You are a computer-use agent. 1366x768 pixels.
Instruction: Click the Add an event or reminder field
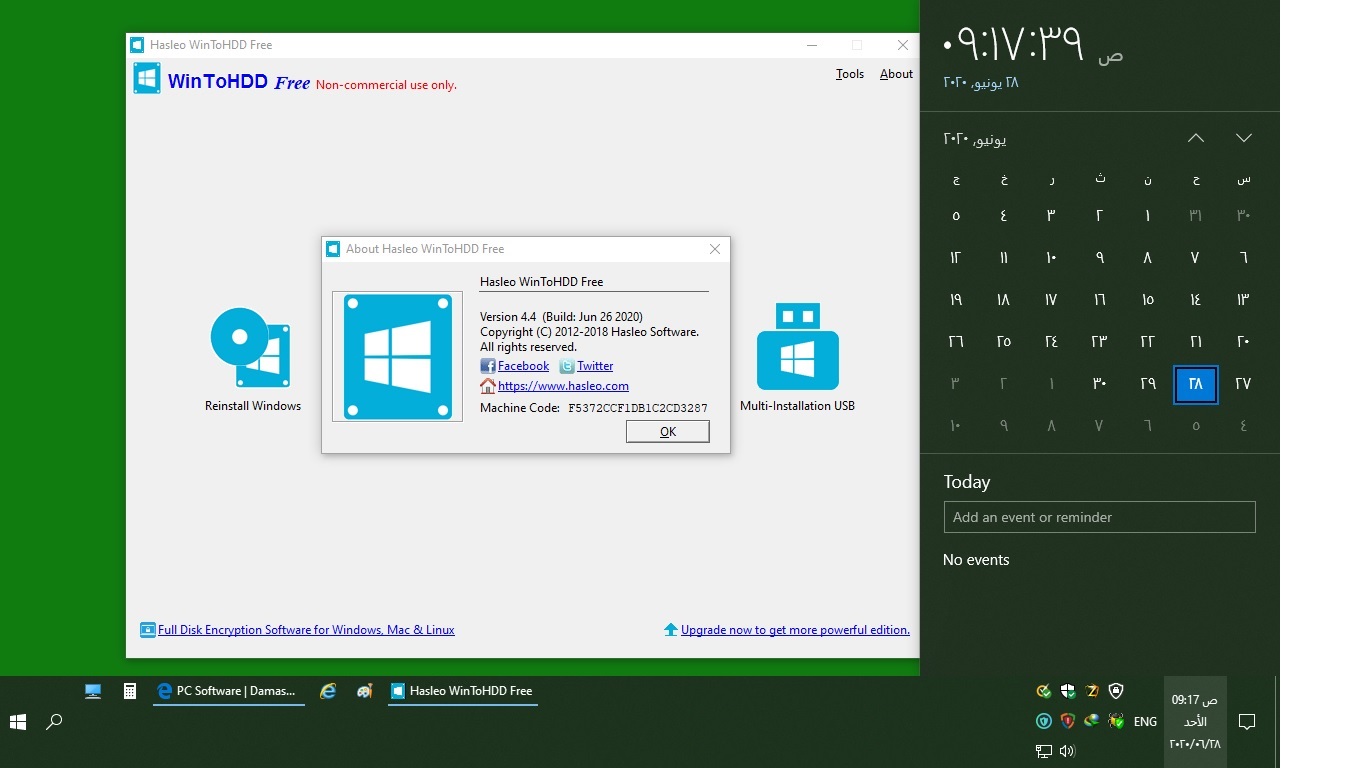(x=1099, y=517)
